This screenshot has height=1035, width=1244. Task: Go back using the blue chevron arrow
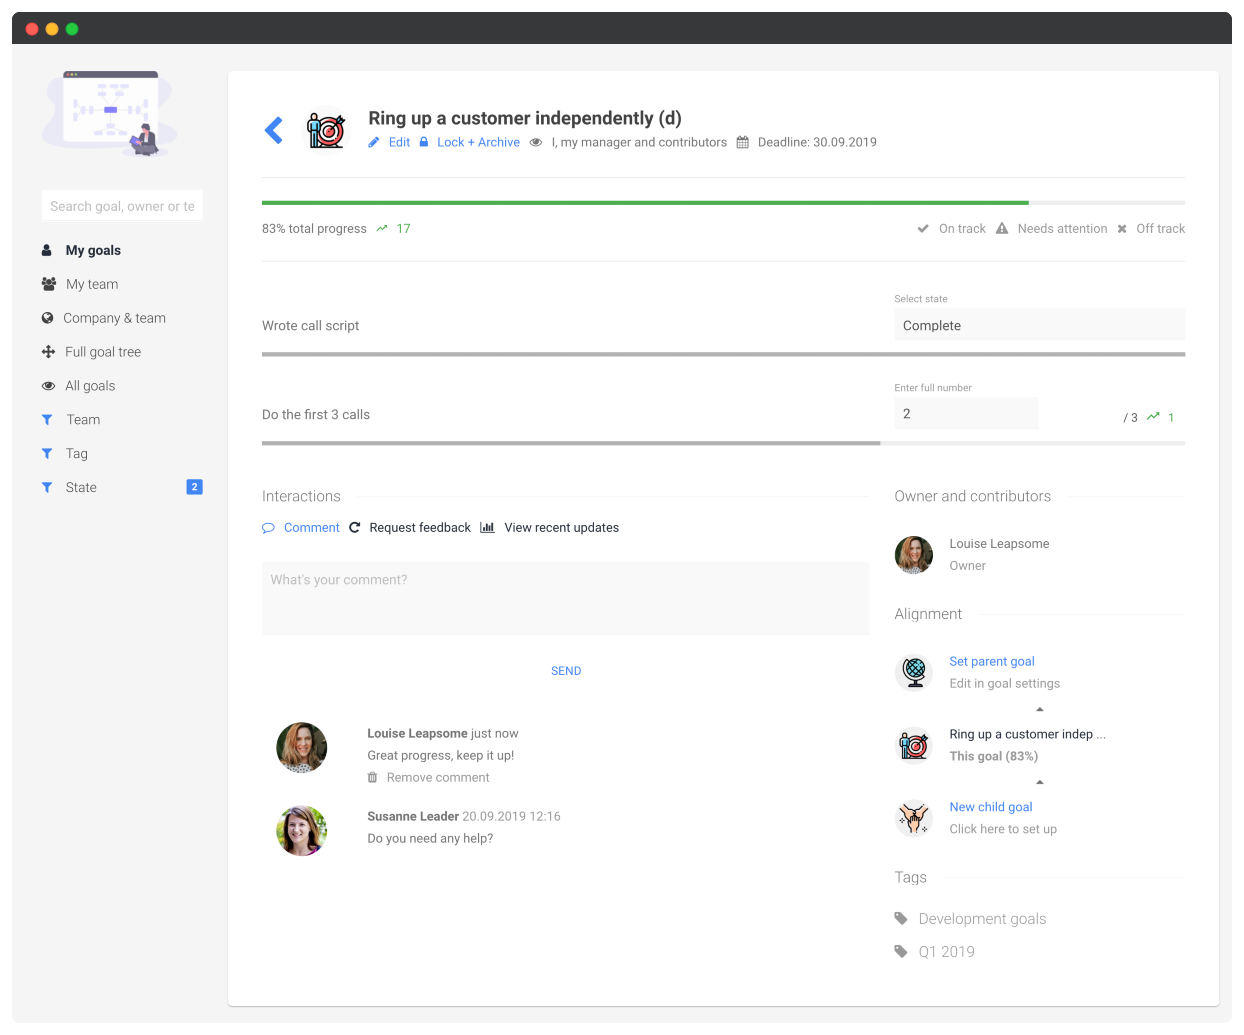pyautogui.click(x=274, y=130)
